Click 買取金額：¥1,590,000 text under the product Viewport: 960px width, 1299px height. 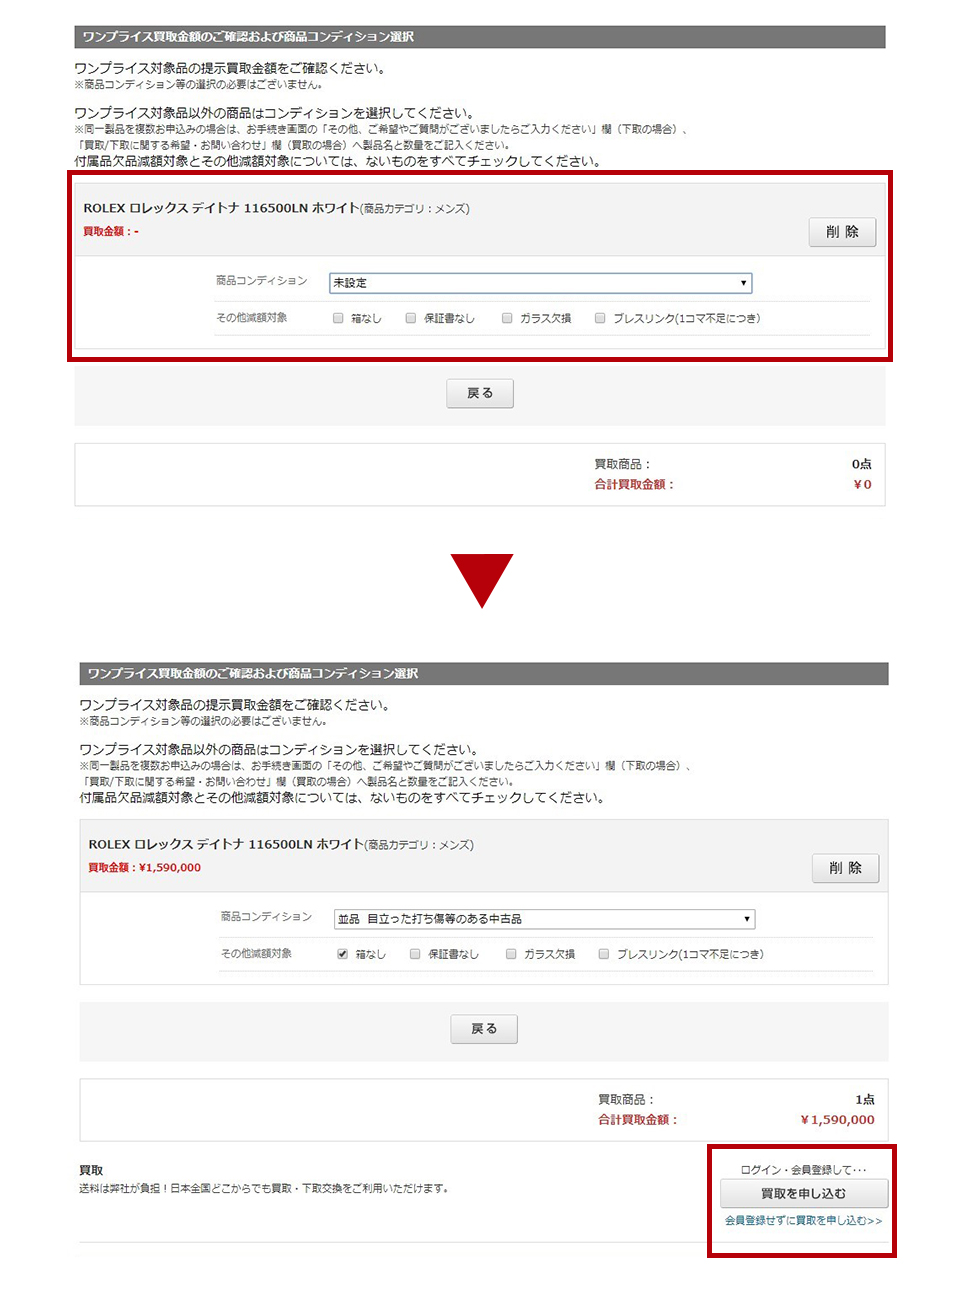[x=145, y=867]
